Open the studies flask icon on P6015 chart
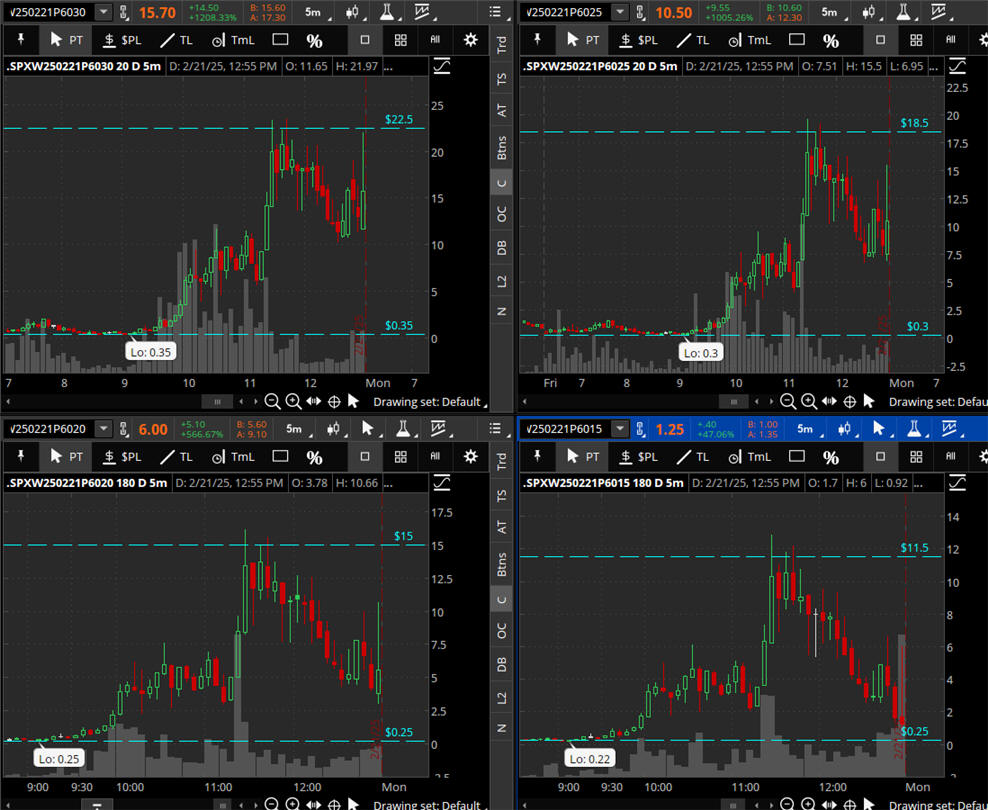This screenshot has height=810, width=988. click(914, 429)
